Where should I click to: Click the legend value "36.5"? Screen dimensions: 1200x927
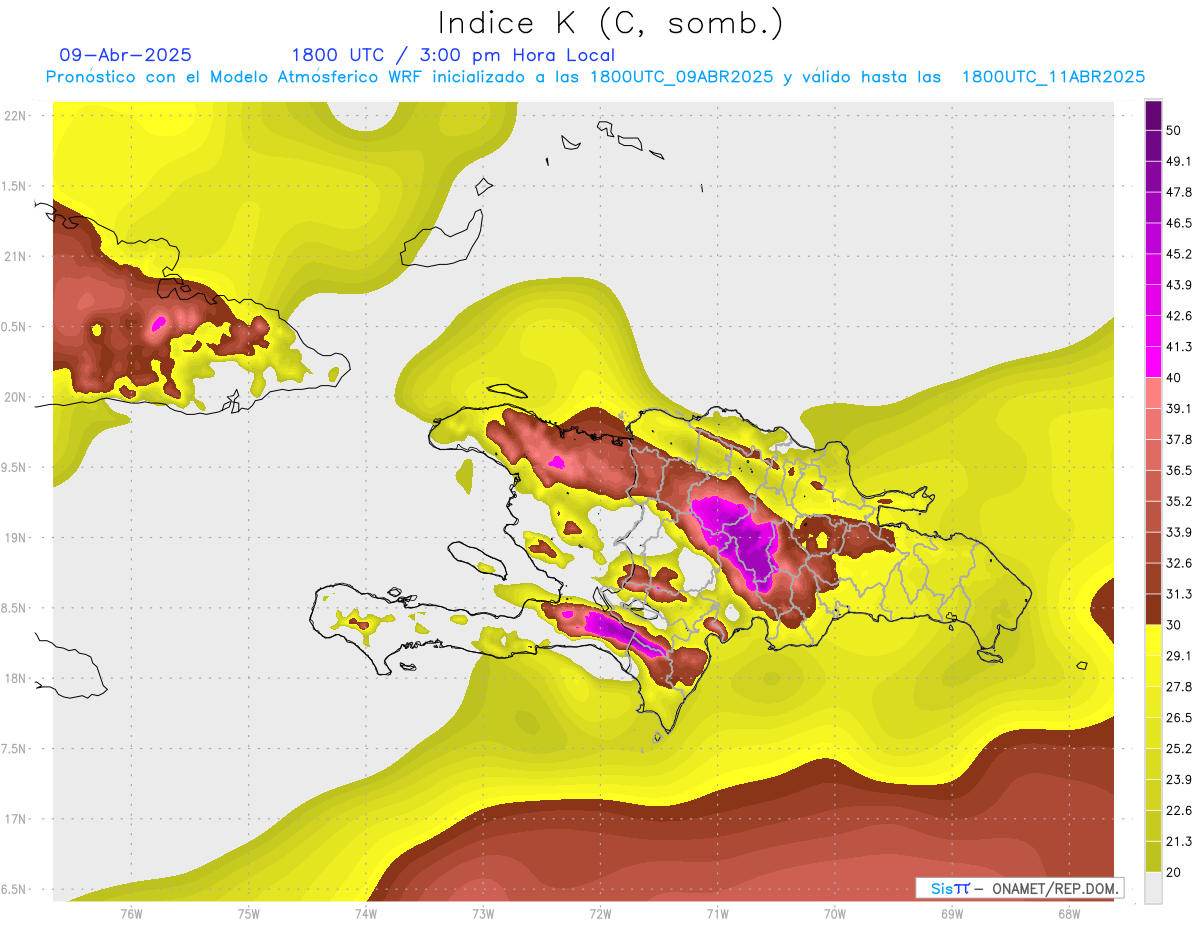tap(1179, 470)
